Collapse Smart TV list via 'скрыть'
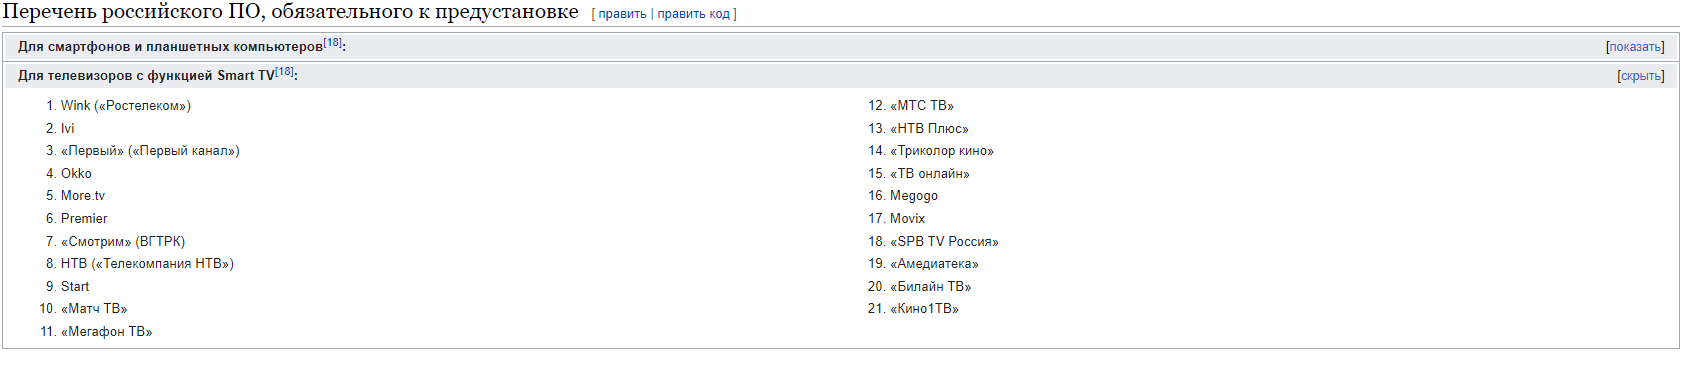This screenshot has height=366, width=1693. point(1640,76)
